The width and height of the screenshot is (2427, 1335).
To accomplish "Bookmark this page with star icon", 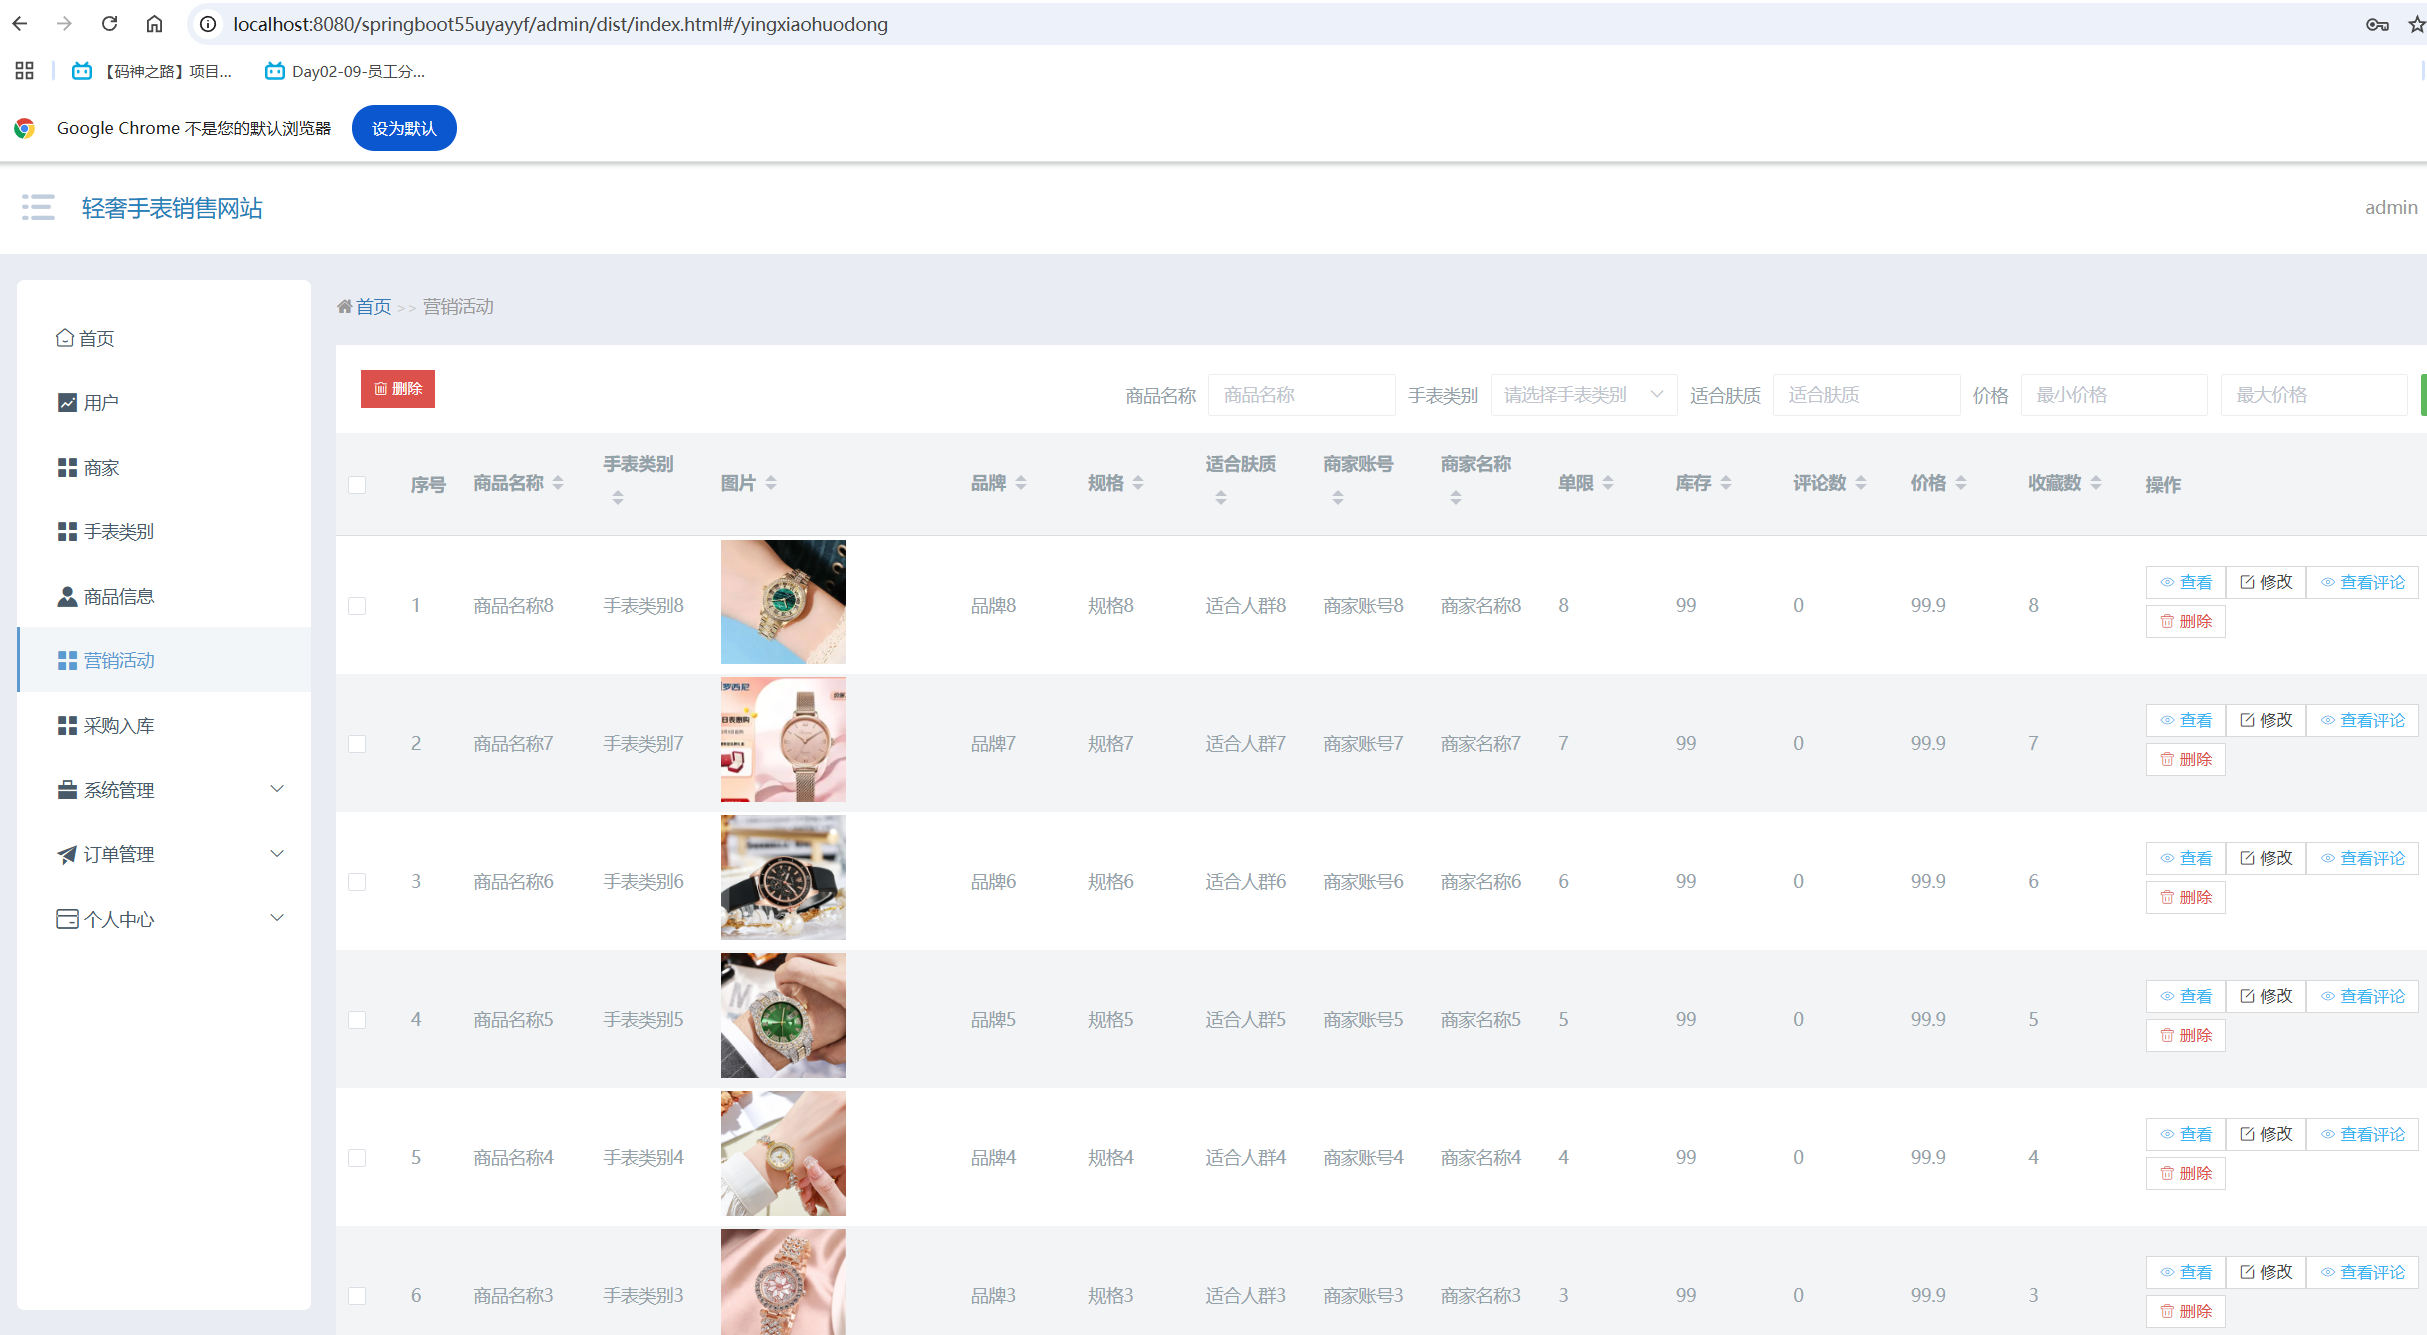I will 2416,24.
